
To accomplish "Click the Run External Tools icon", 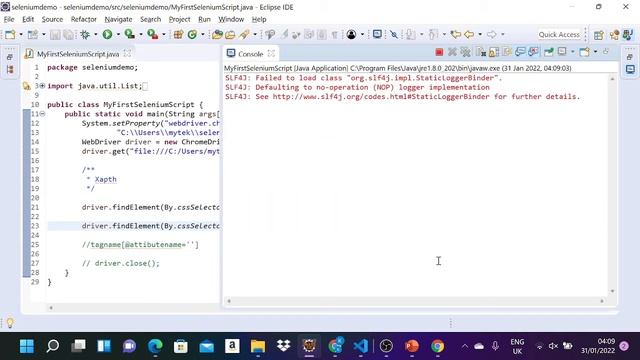I will tap(152, 35).
